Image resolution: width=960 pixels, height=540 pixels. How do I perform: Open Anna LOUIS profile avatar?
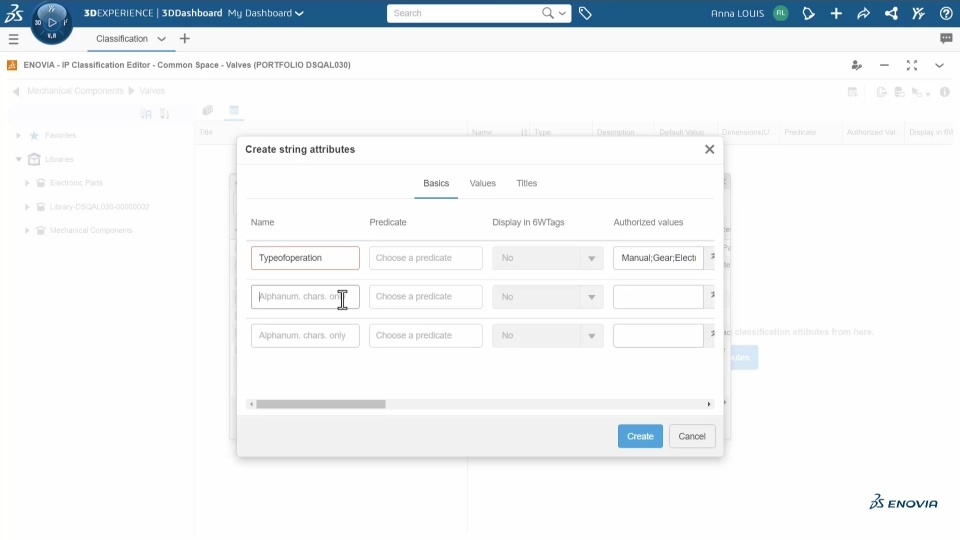(x=781, y=13)
